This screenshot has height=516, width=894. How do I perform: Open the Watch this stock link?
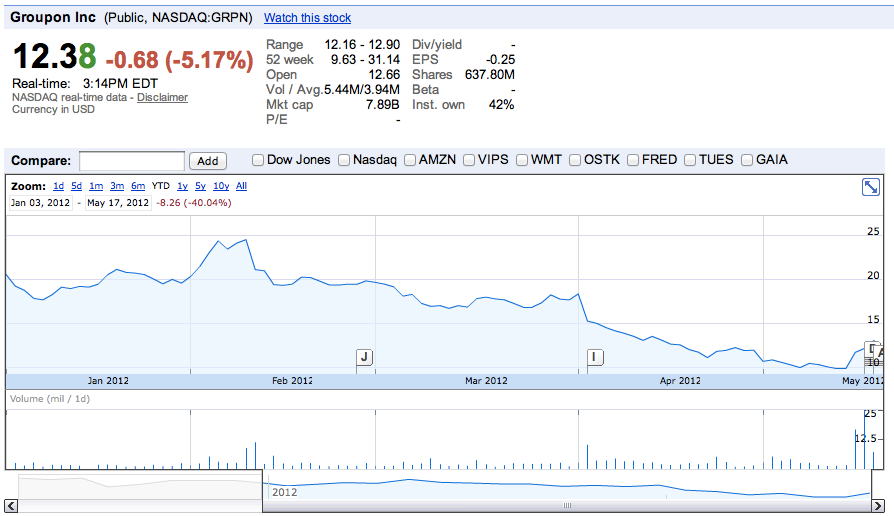click(307, 18)
